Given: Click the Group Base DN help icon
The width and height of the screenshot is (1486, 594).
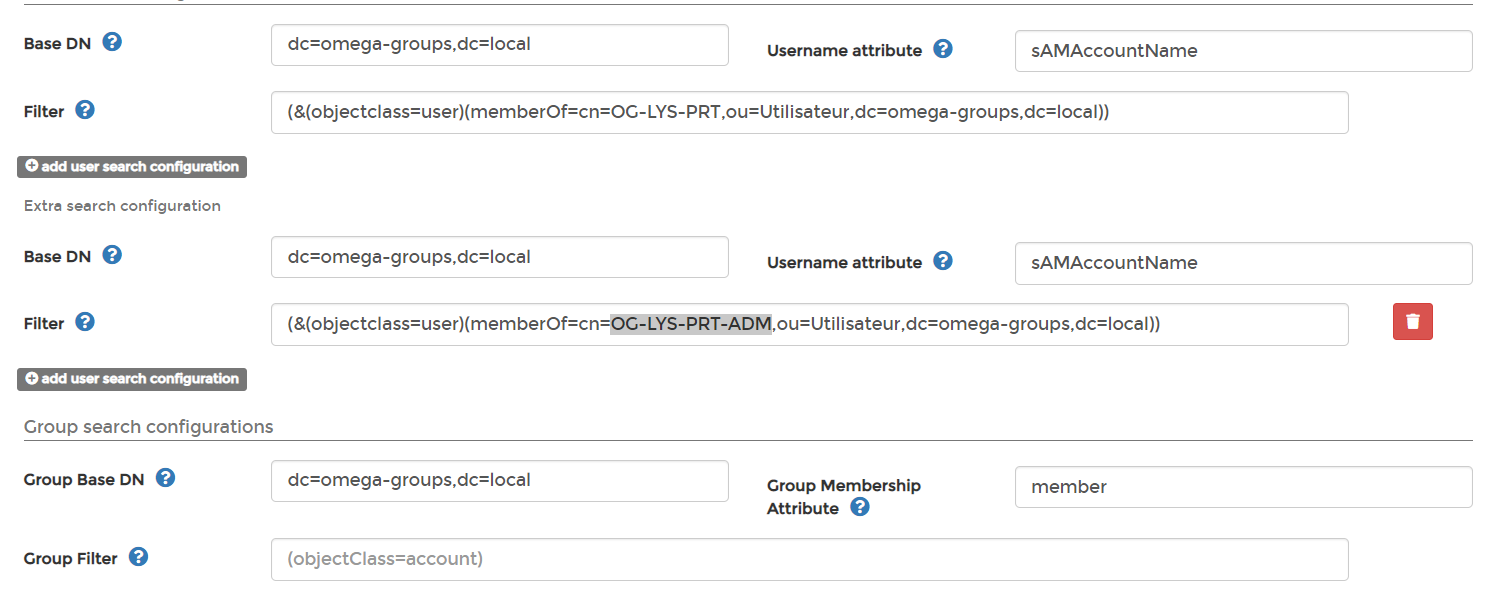Looking at the screenshot, I should 164,478.
